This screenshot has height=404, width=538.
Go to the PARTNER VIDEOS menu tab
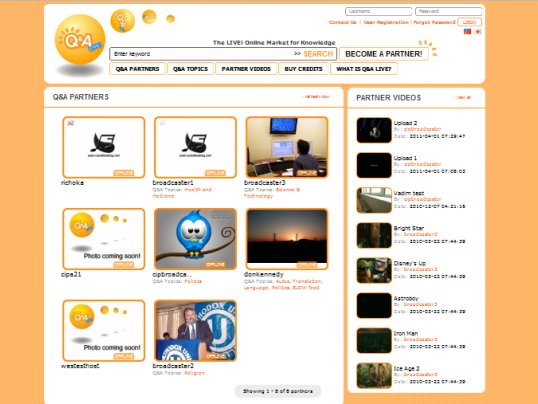click(246, 69)
